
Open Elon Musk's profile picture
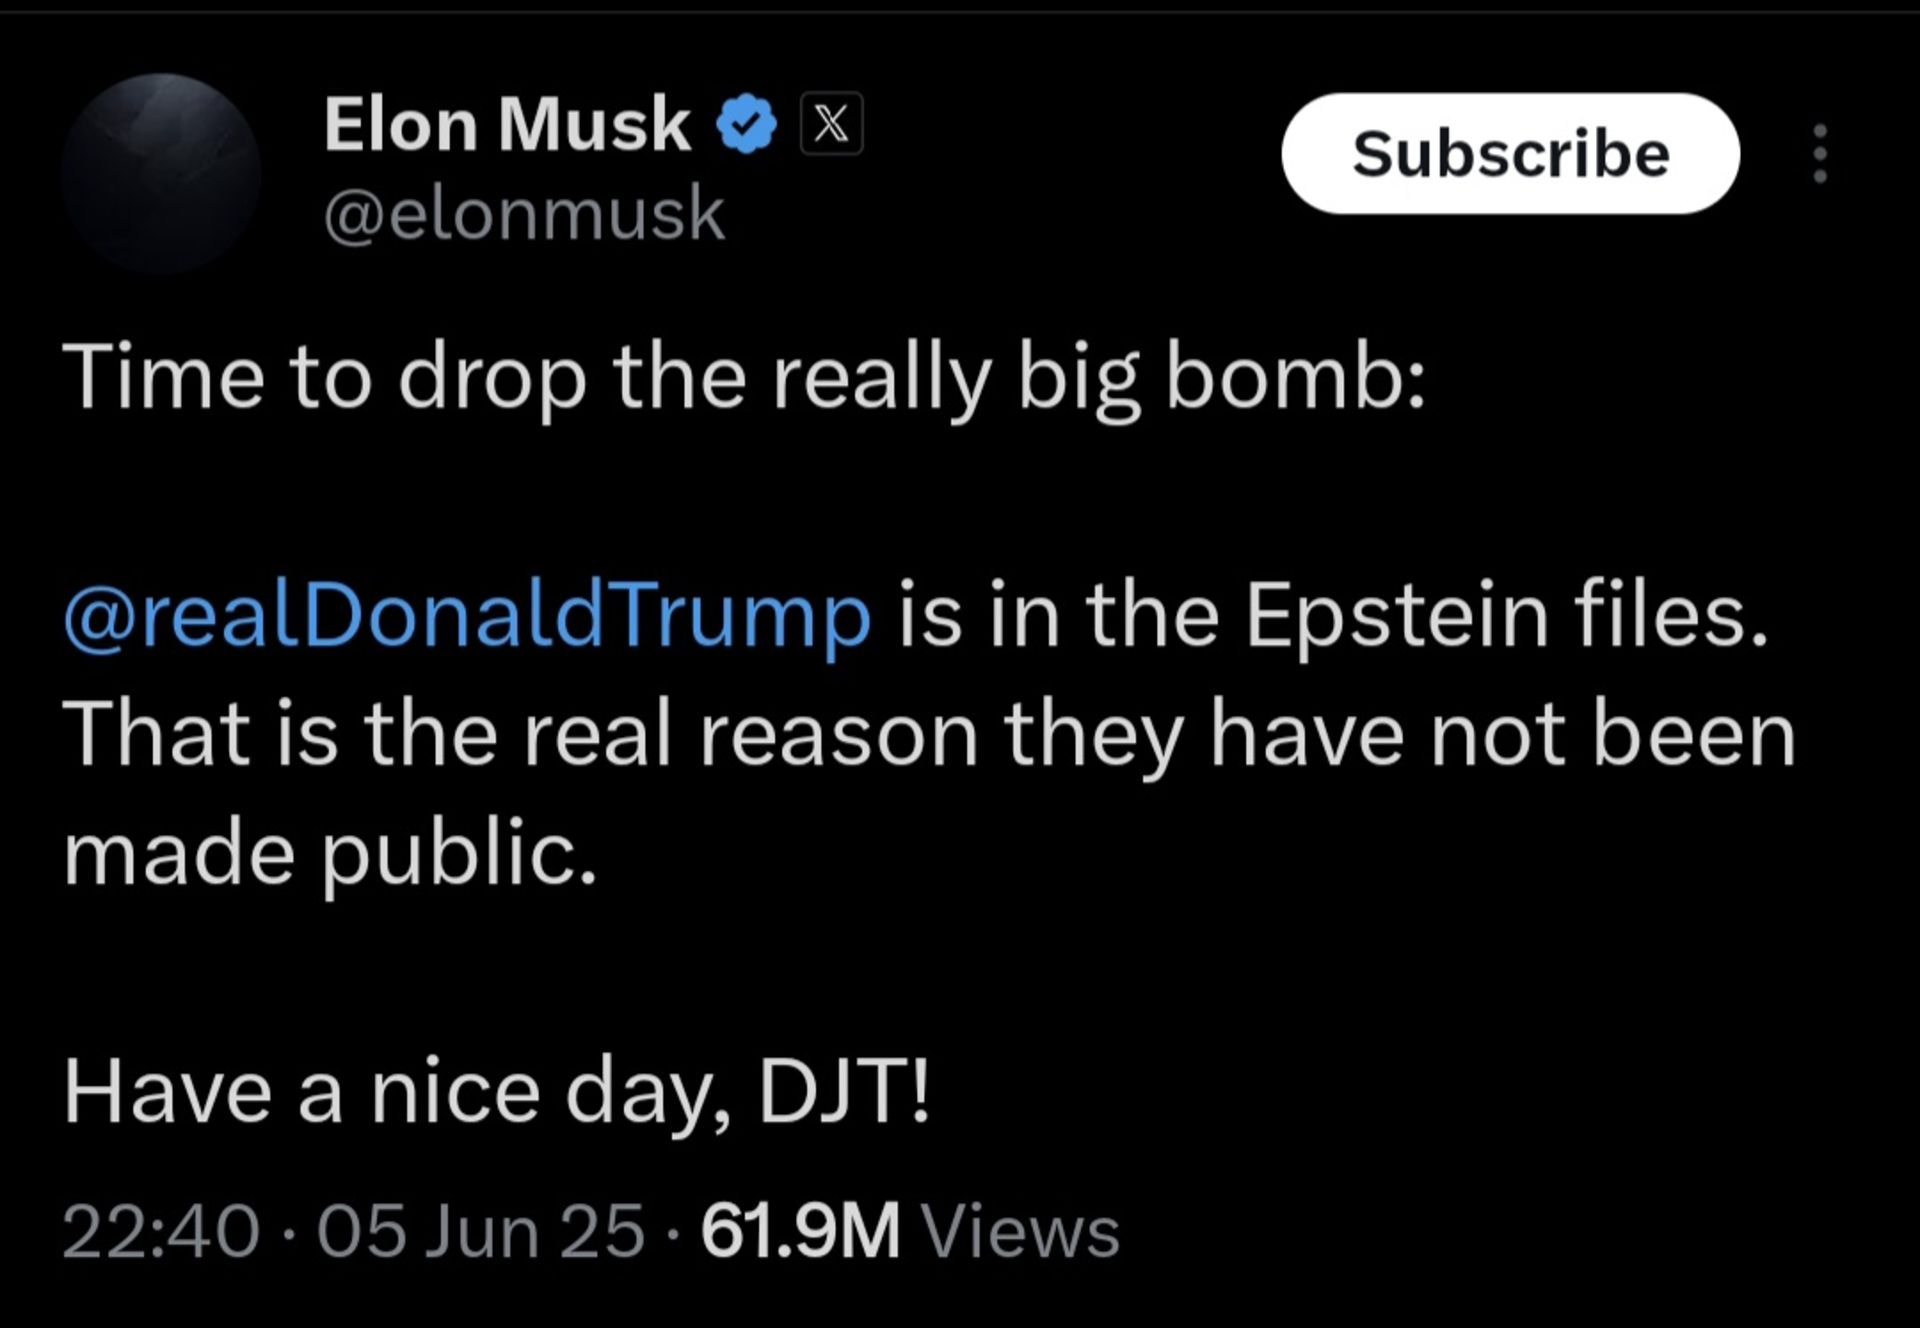coord(161,173)
